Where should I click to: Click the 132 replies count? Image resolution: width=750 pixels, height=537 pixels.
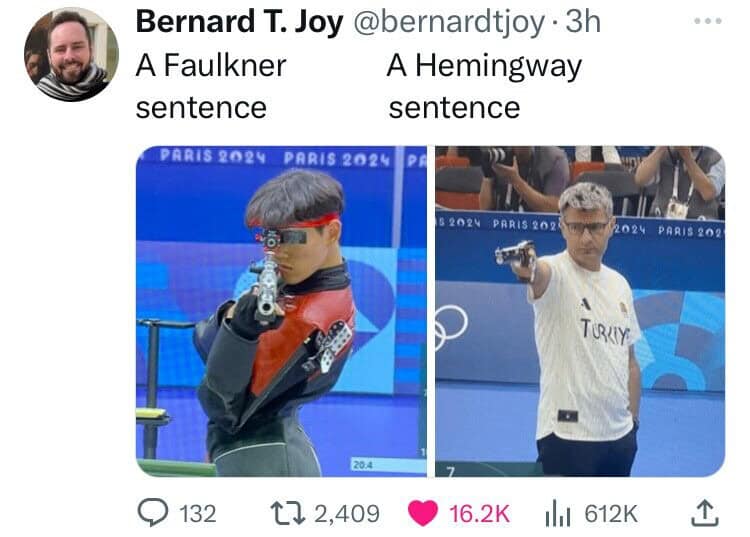[x=198, y=514]
